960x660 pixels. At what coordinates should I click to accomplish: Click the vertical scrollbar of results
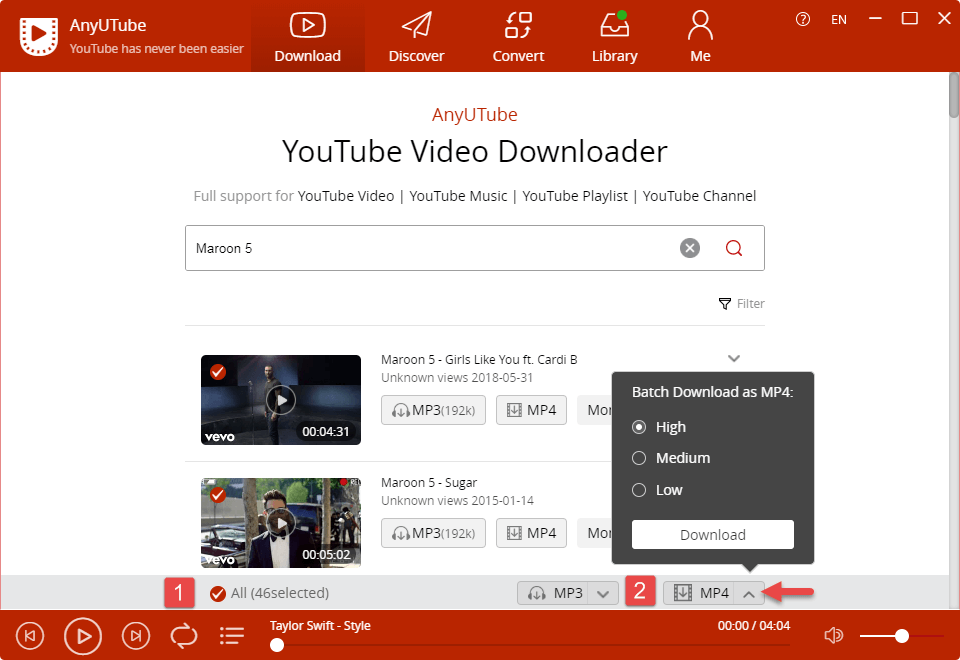954,95
